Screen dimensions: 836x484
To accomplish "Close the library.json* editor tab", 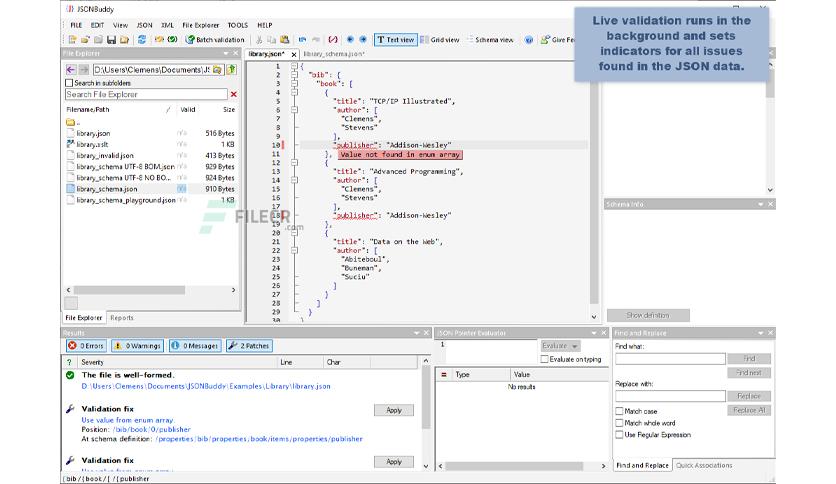I will 294,54.
